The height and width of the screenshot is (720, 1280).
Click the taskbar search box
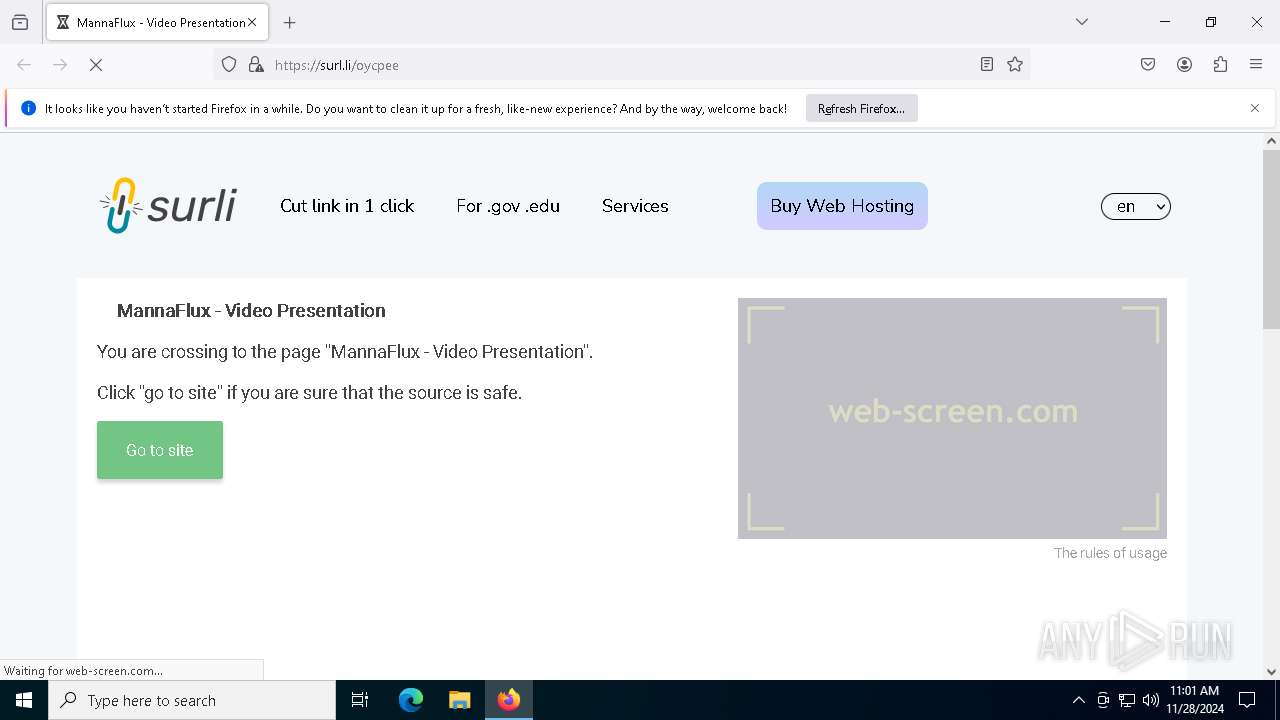coord(192,700)
